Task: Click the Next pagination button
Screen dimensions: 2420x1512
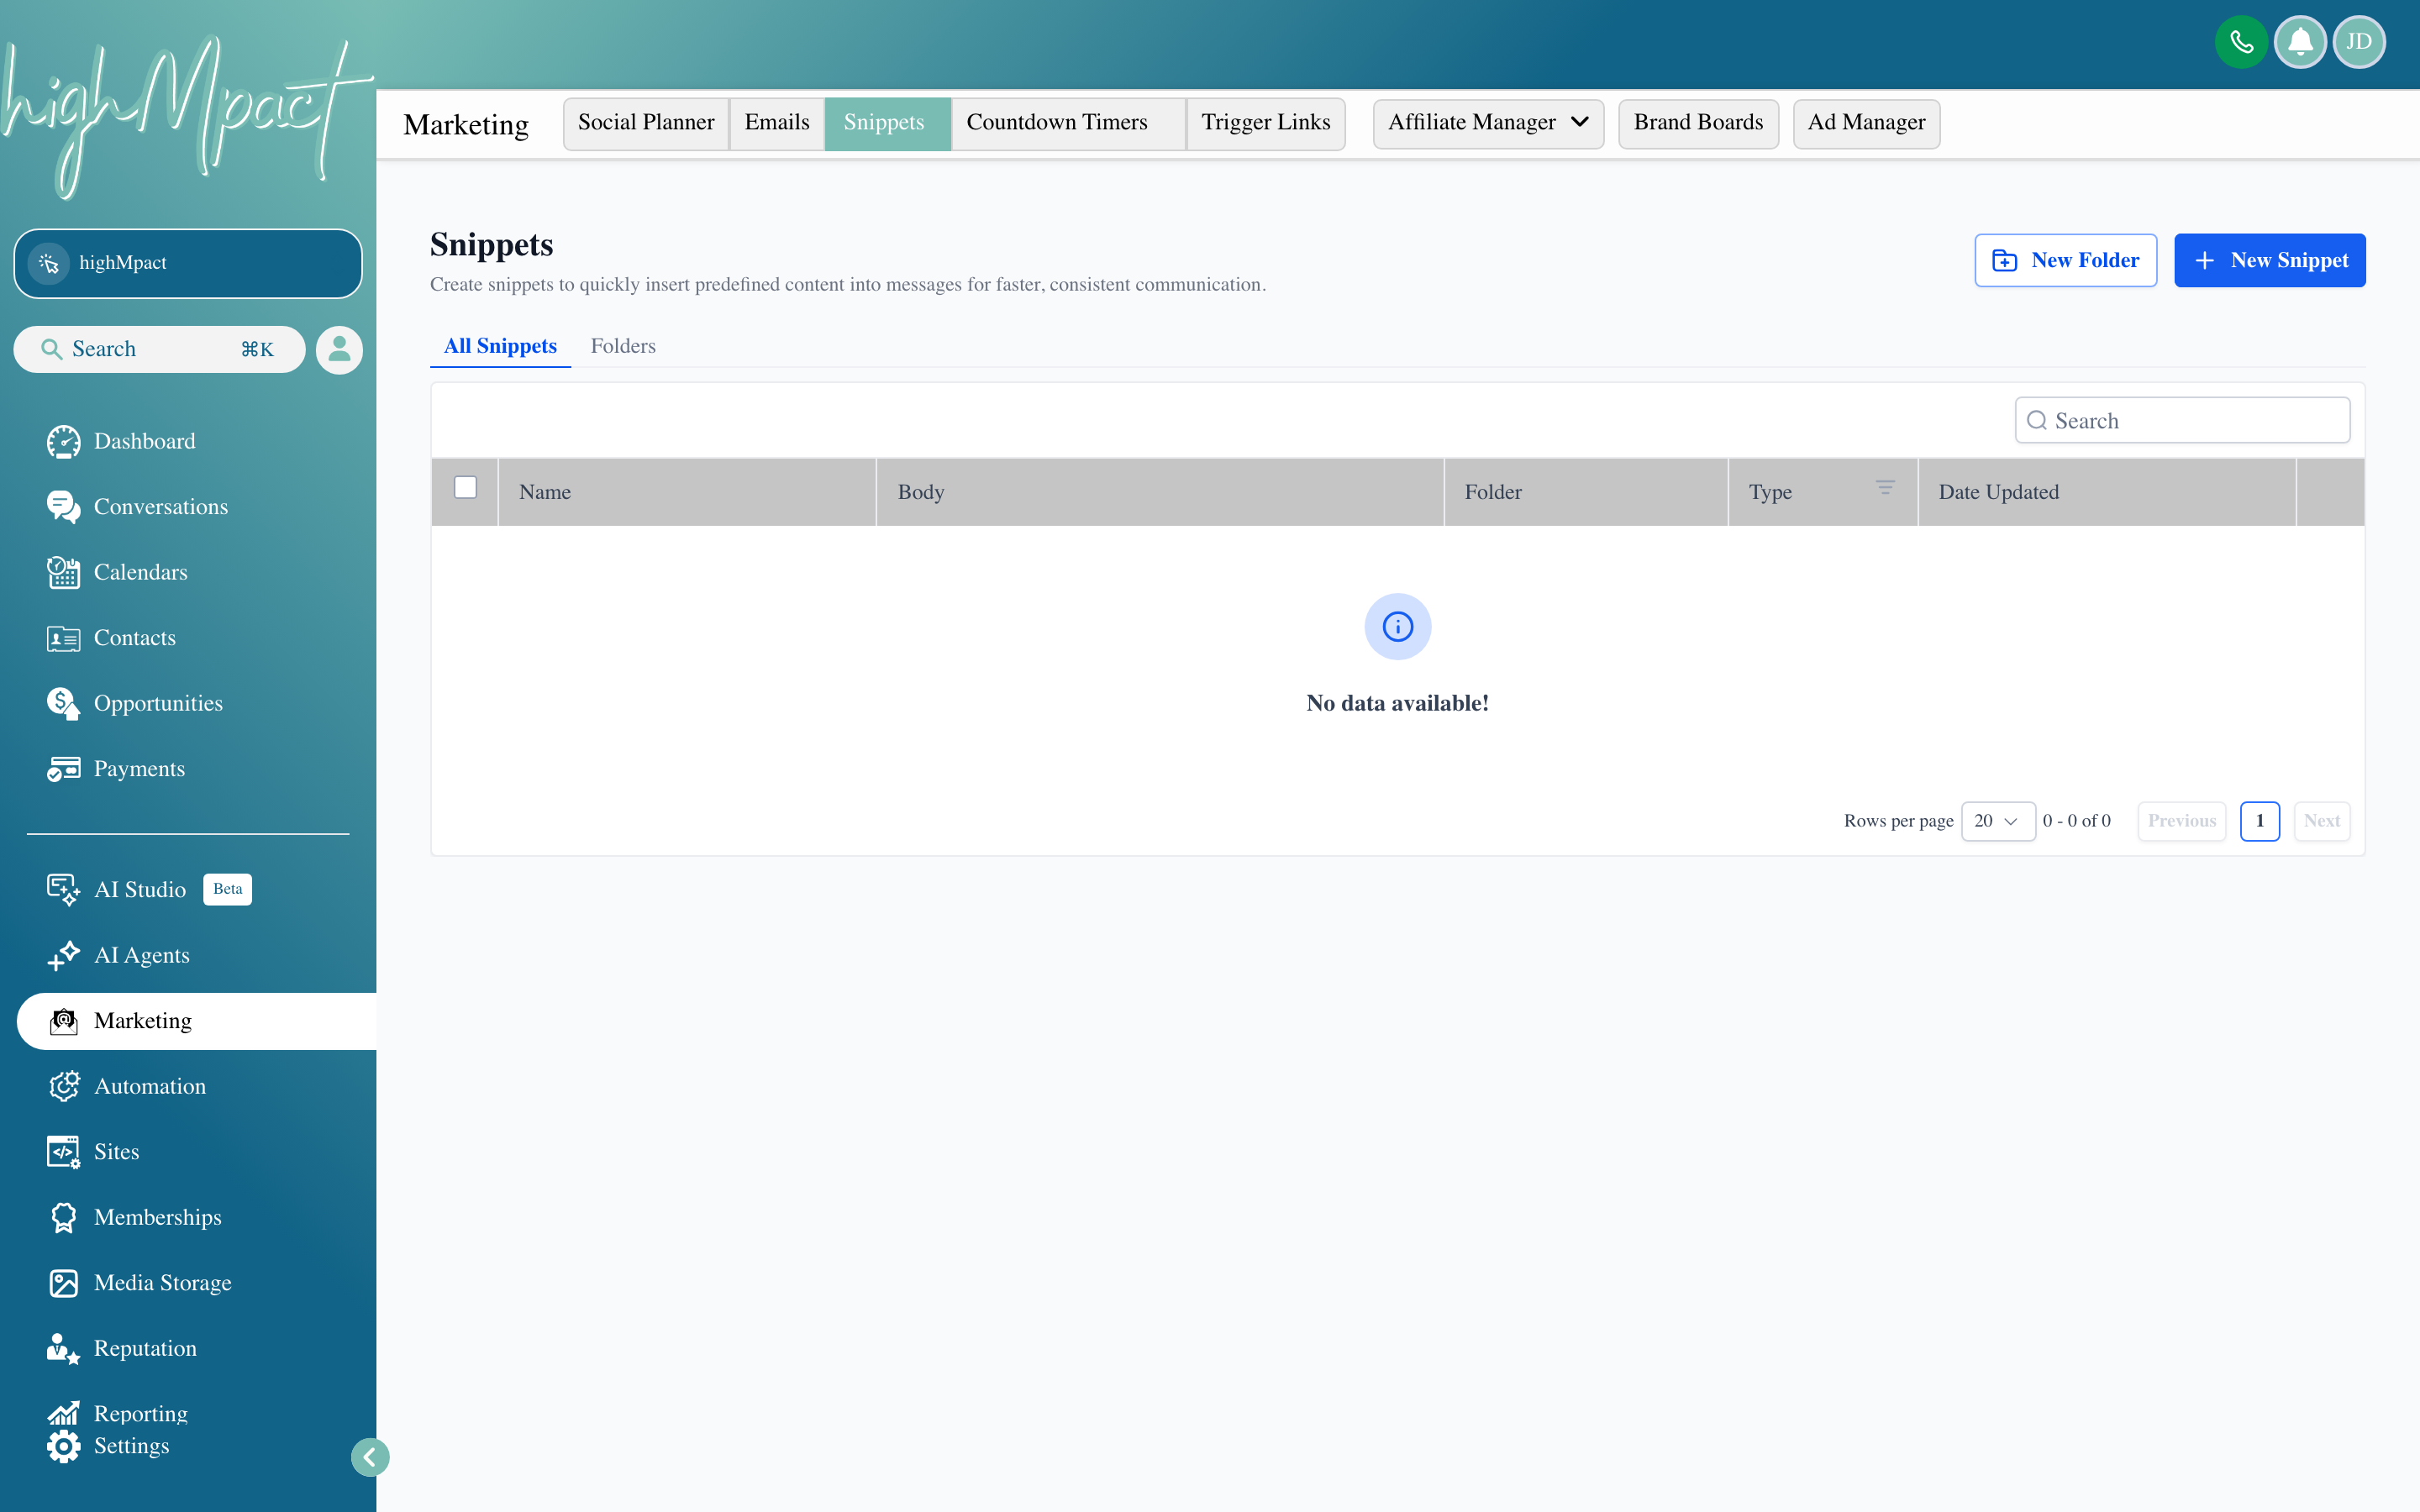Action: pos(2321,821)
